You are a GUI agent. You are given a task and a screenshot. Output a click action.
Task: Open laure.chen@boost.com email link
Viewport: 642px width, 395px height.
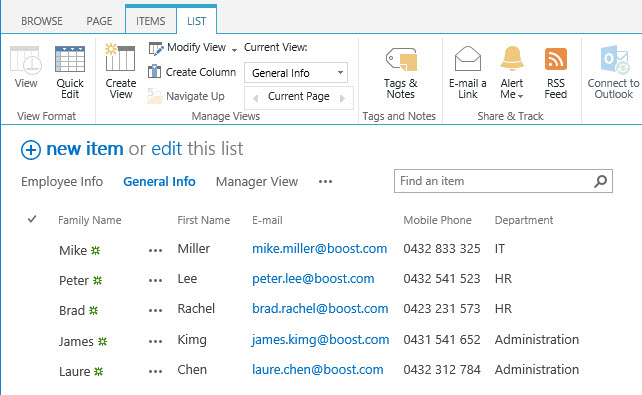click(318, 370)
